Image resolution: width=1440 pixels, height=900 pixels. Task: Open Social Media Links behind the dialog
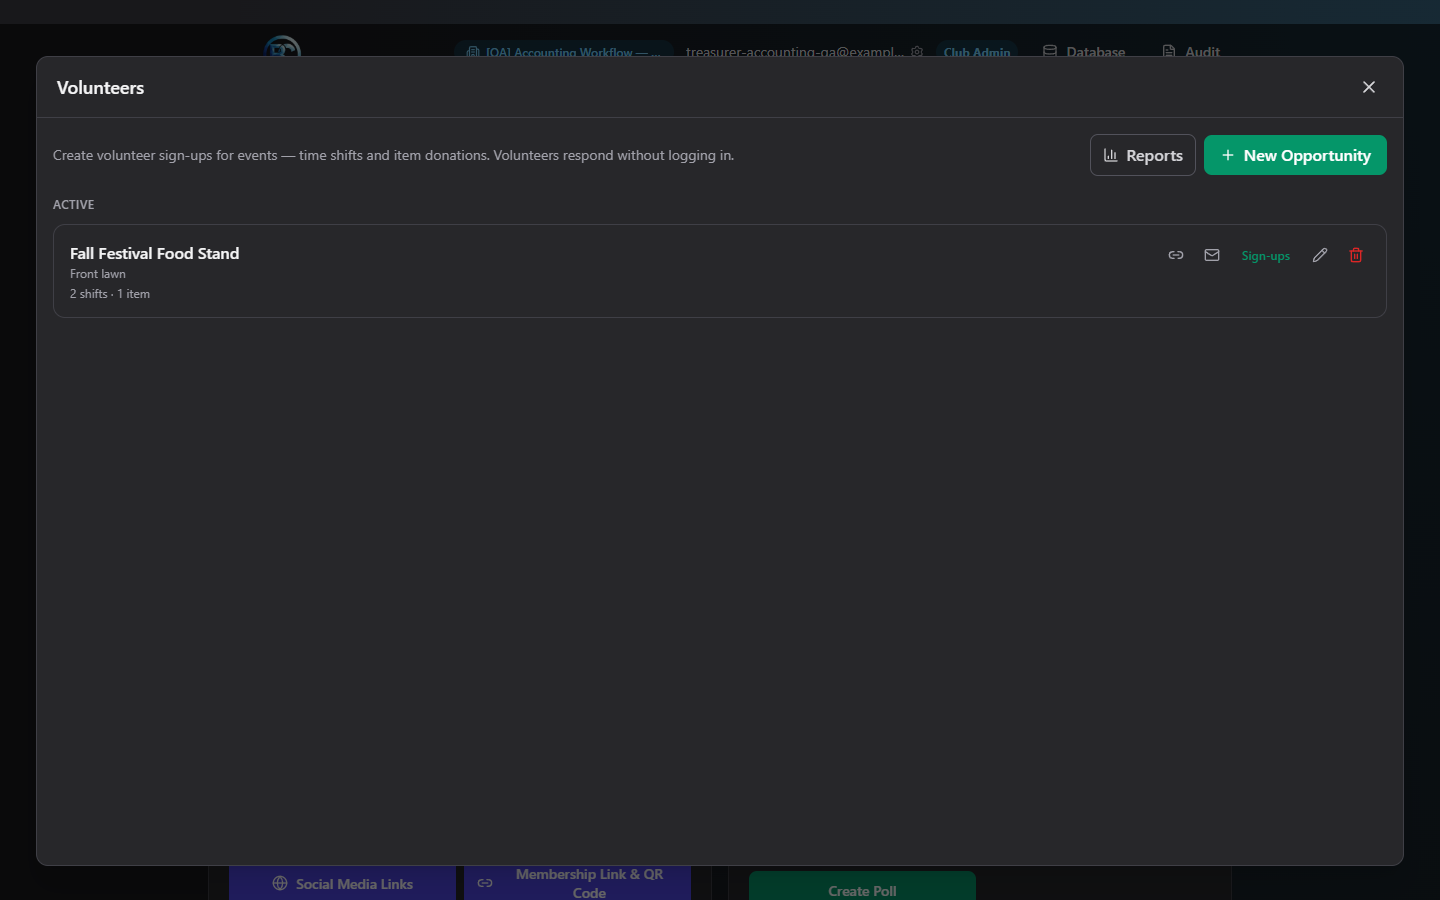pyautogui.click(x=342, y=883)
